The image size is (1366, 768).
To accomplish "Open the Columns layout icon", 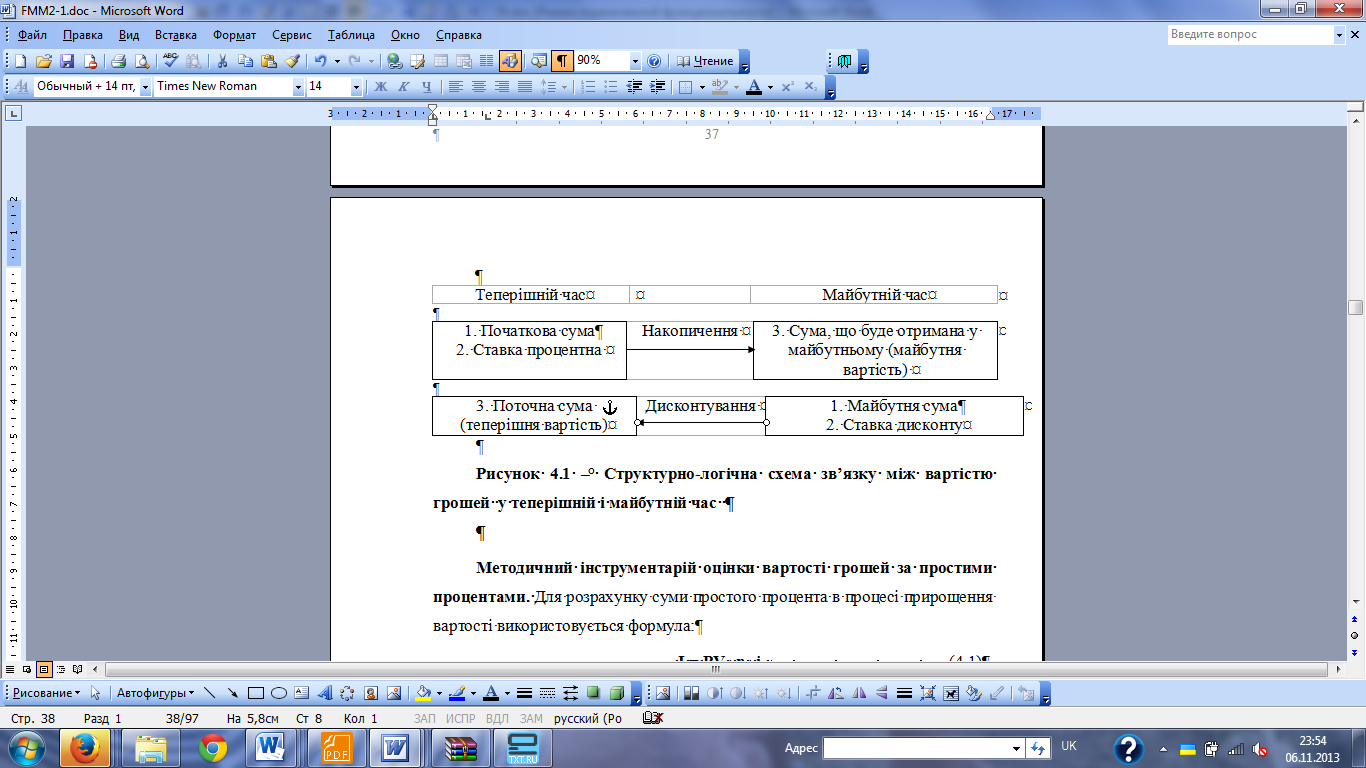I will pos(486,61).
